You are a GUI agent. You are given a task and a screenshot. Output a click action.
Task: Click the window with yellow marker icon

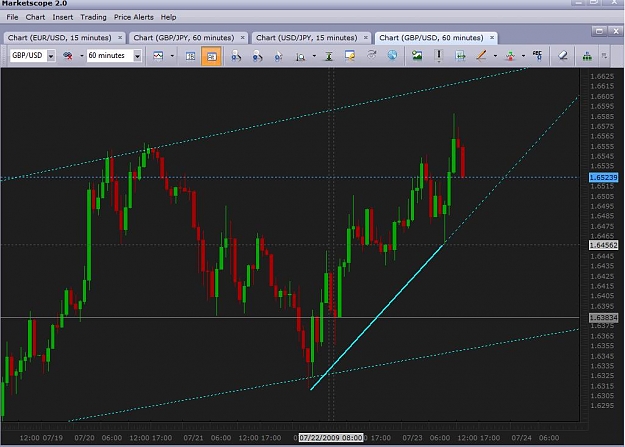point(350,56)
